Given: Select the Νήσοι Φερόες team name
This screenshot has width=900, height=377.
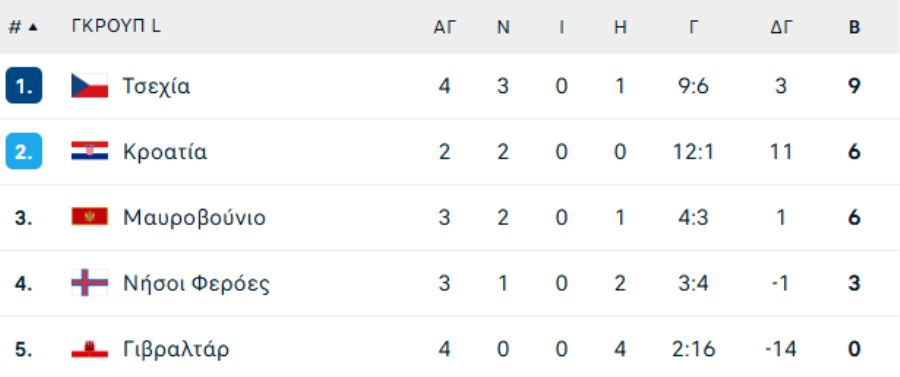Looking at the screenshot, I should pos(196,284).
